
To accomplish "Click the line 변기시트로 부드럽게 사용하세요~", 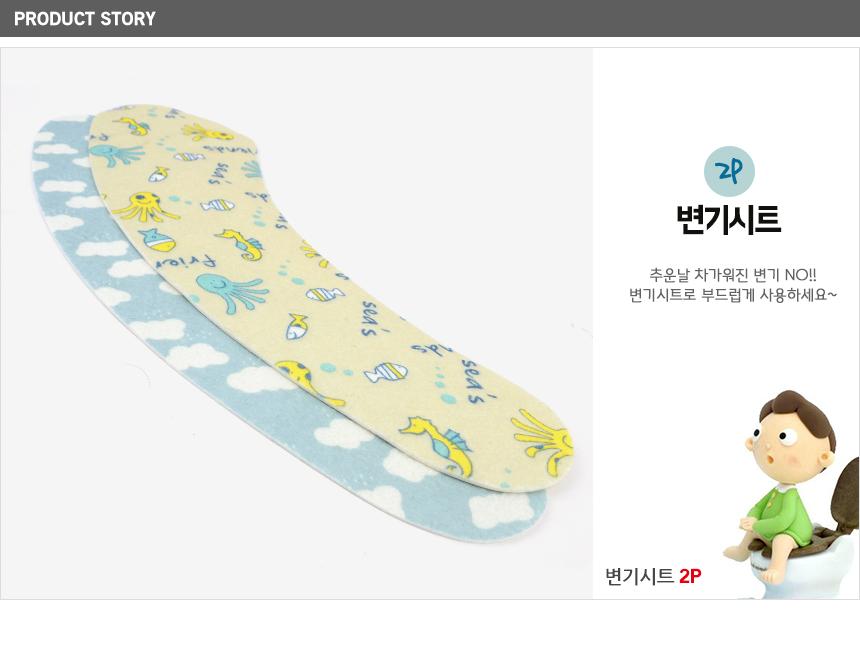I will [x=733, y=295].
